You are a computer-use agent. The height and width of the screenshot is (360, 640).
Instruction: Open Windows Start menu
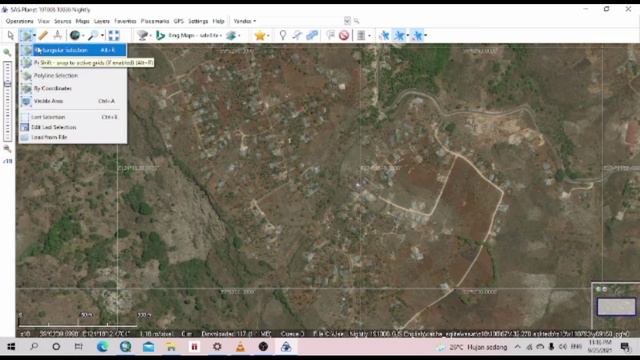coord(11,347)
